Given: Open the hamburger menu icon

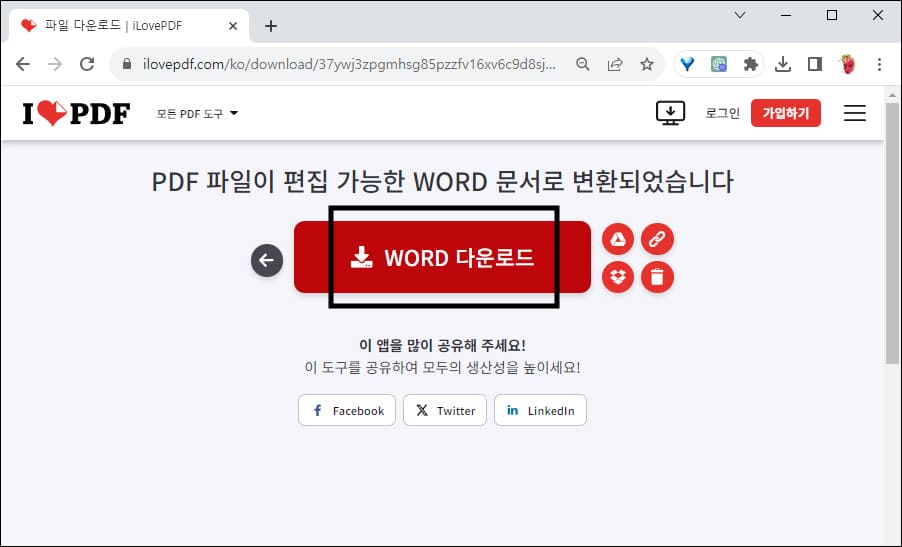Looking at the screenshot, I should click(x=855, y=113).
